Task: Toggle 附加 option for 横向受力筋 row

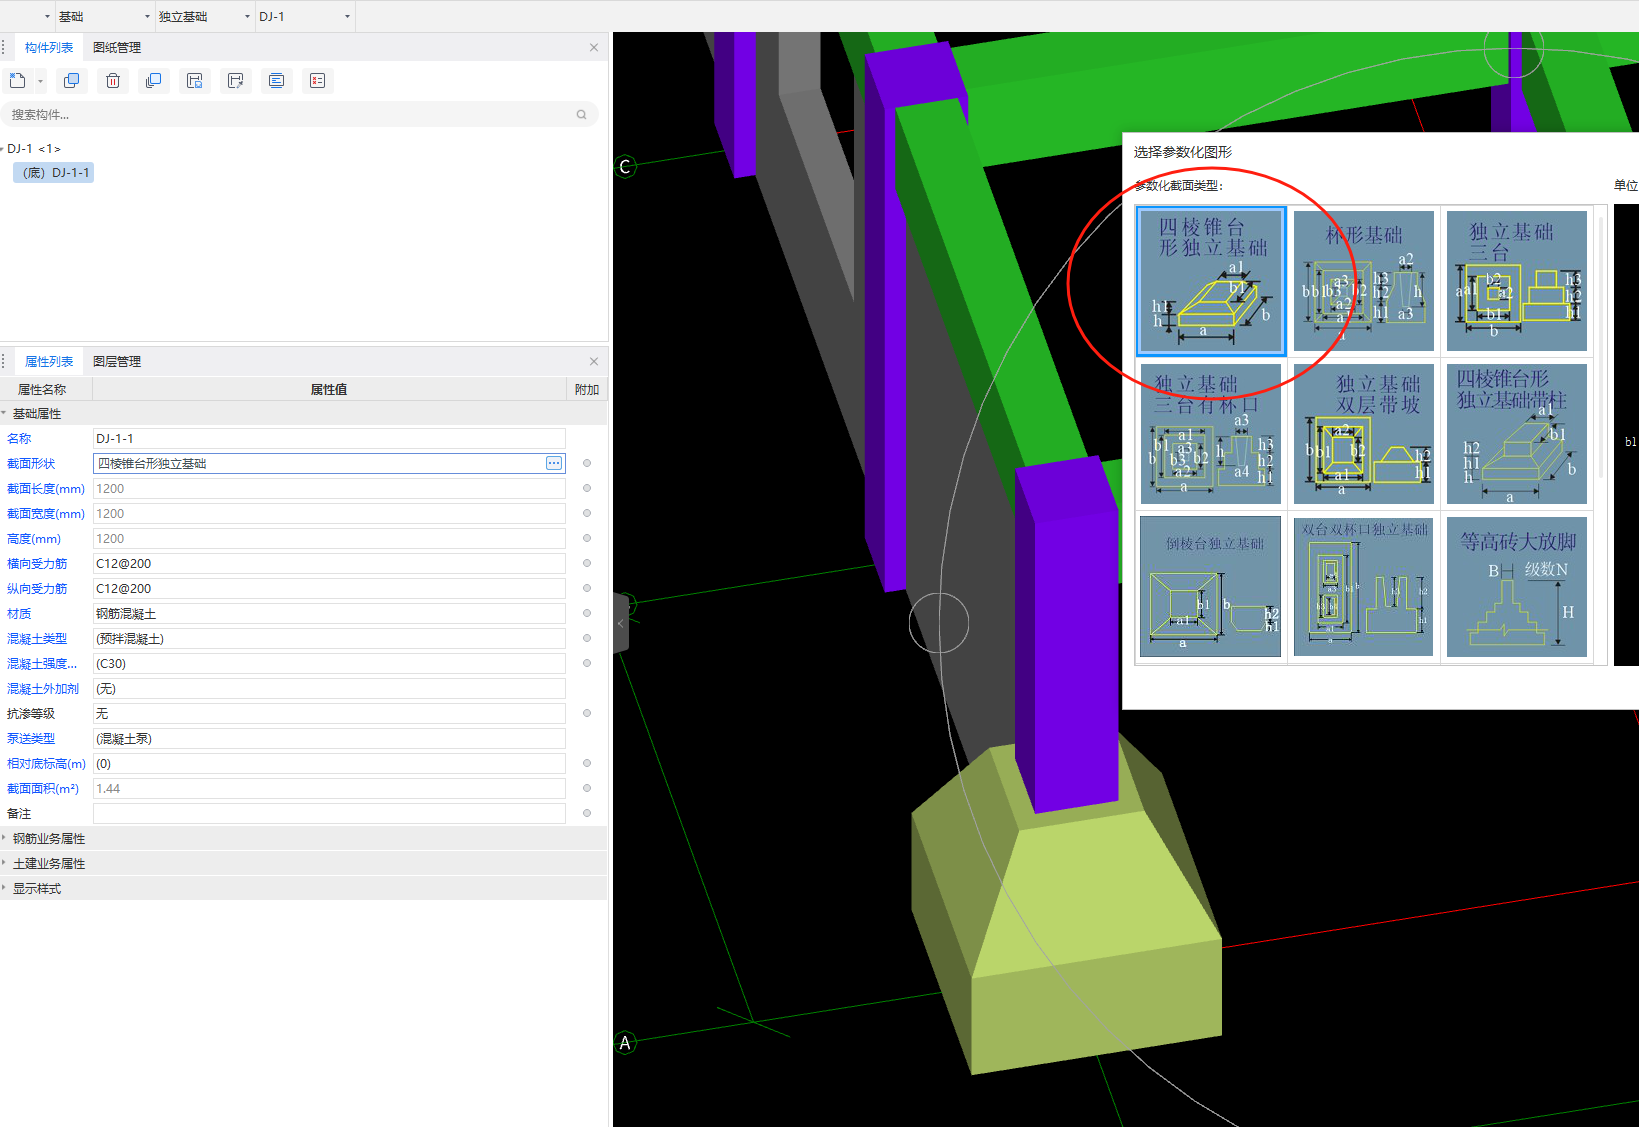Action: pos(587,563)
